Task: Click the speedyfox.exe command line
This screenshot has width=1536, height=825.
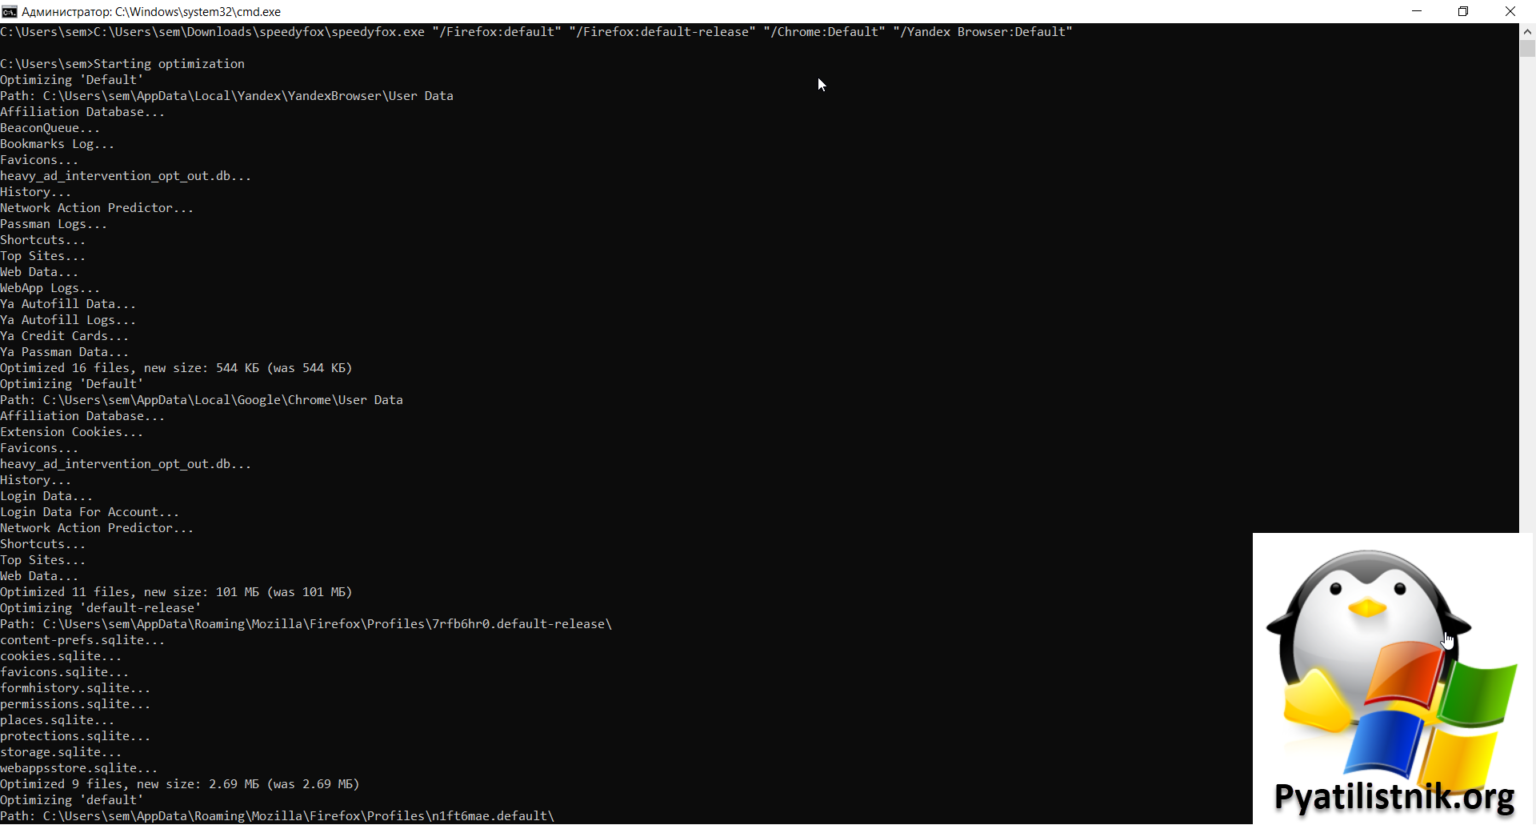Action: [x=536, y=32]
